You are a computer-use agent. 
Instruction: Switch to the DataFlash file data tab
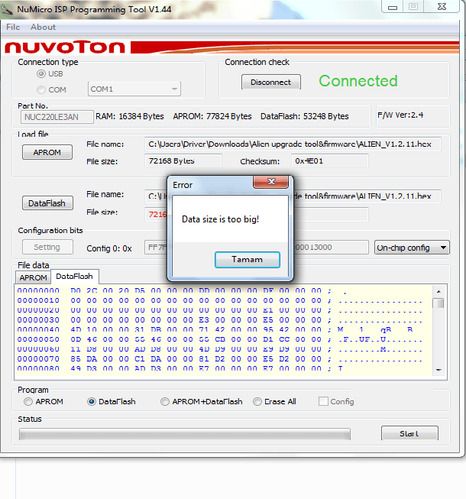point(75,277)
